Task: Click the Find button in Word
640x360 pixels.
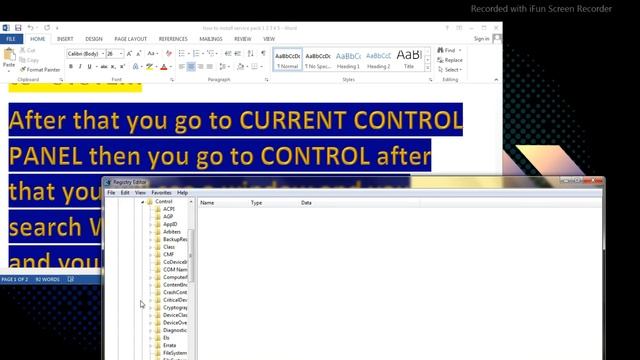Action: pos(447,50)
